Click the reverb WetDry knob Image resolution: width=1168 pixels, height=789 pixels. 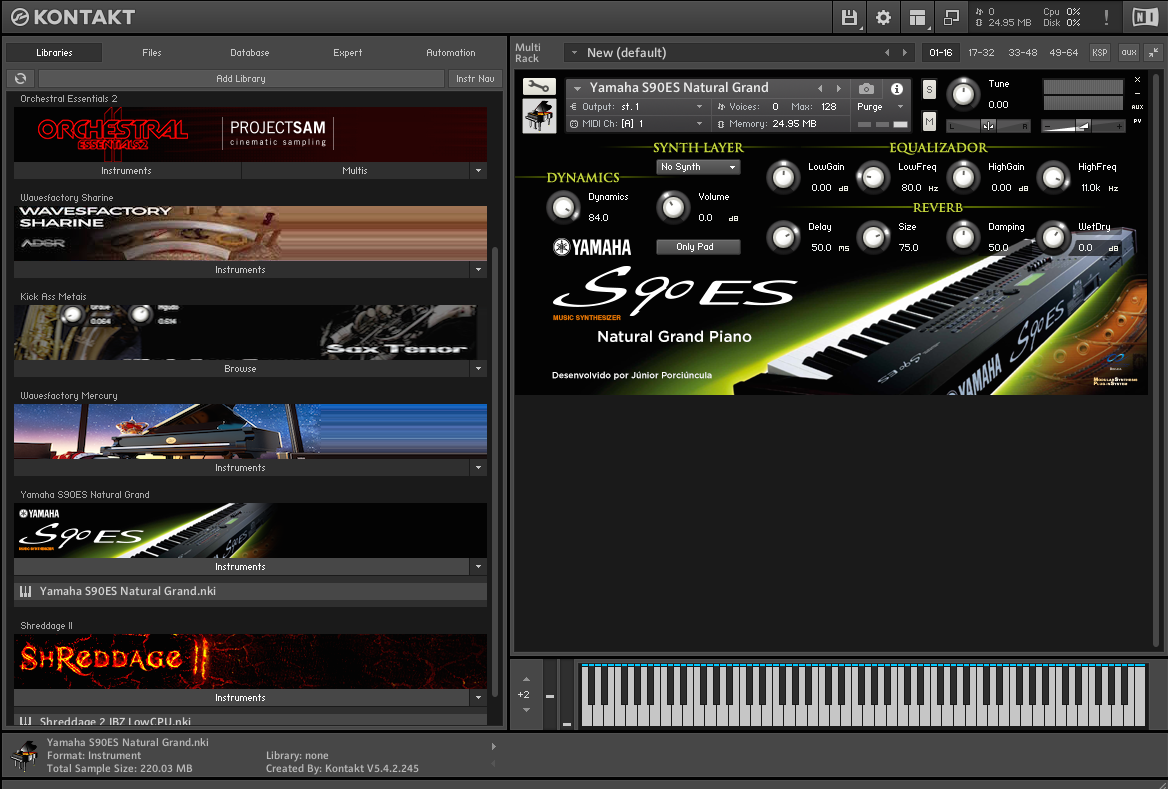click(1053, 237)
